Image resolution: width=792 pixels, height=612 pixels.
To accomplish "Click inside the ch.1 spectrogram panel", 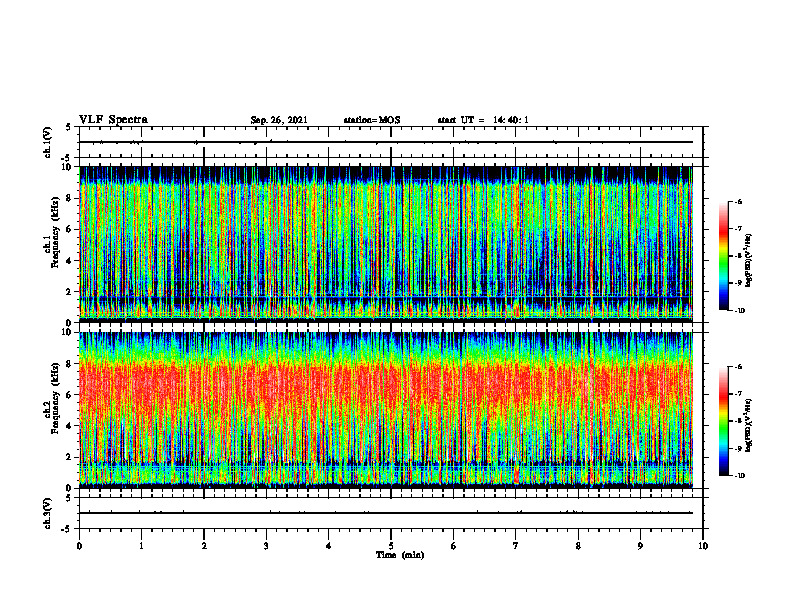I will (x=386, y=244).
